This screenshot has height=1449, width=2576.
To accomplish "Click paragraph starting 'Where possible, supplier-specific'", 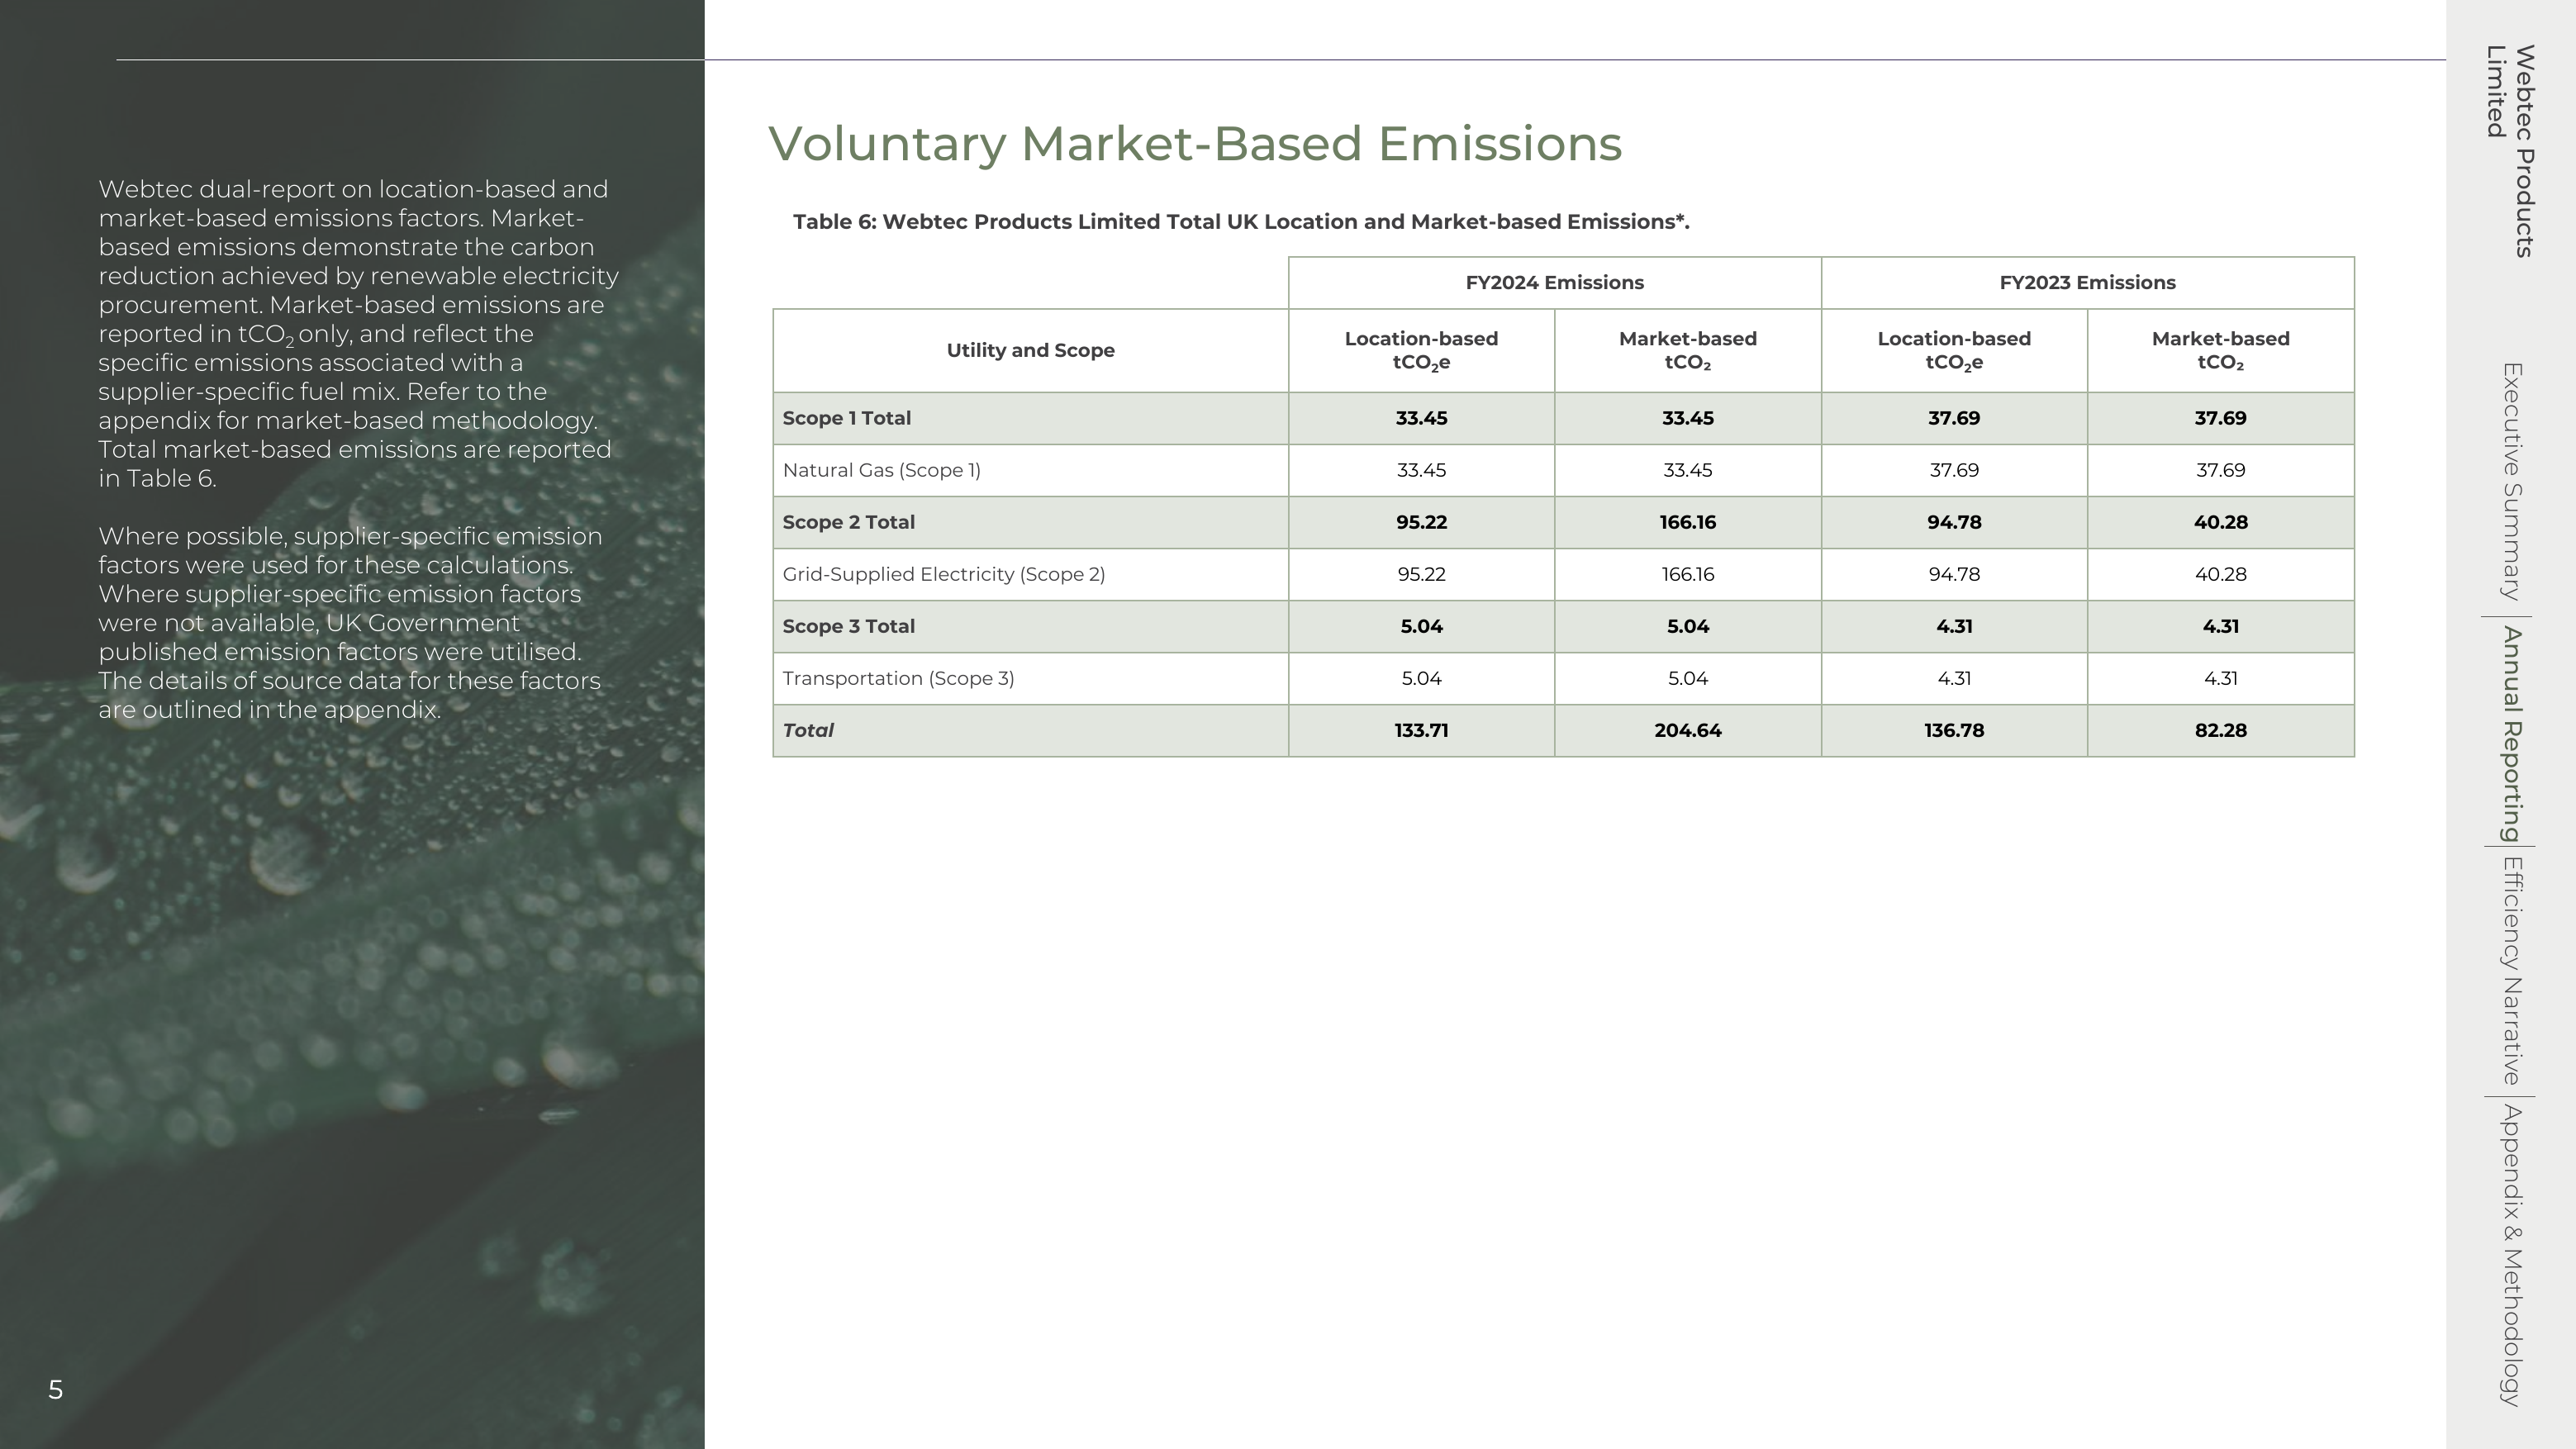I will pos(350,623).
